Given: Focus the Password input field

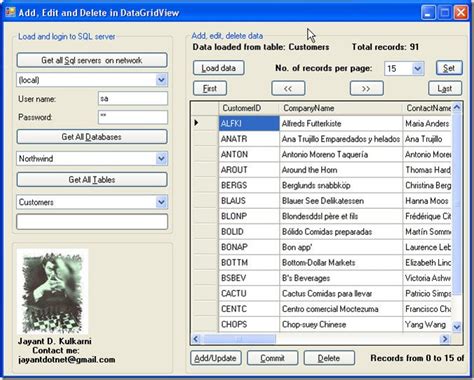Looking at the screenshot, I should tap(133, 117).
